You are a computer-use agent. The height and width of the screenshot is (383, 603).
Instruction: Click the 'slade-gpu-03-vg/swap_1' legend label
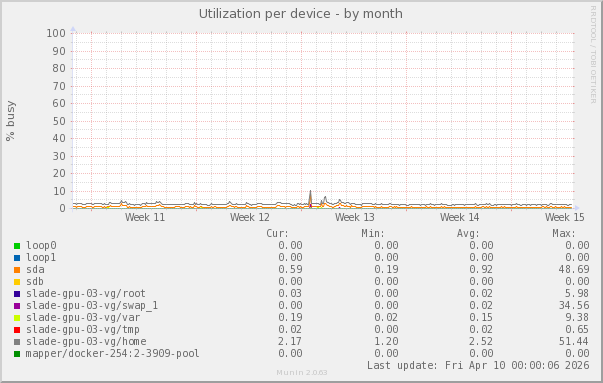point(92,305)
